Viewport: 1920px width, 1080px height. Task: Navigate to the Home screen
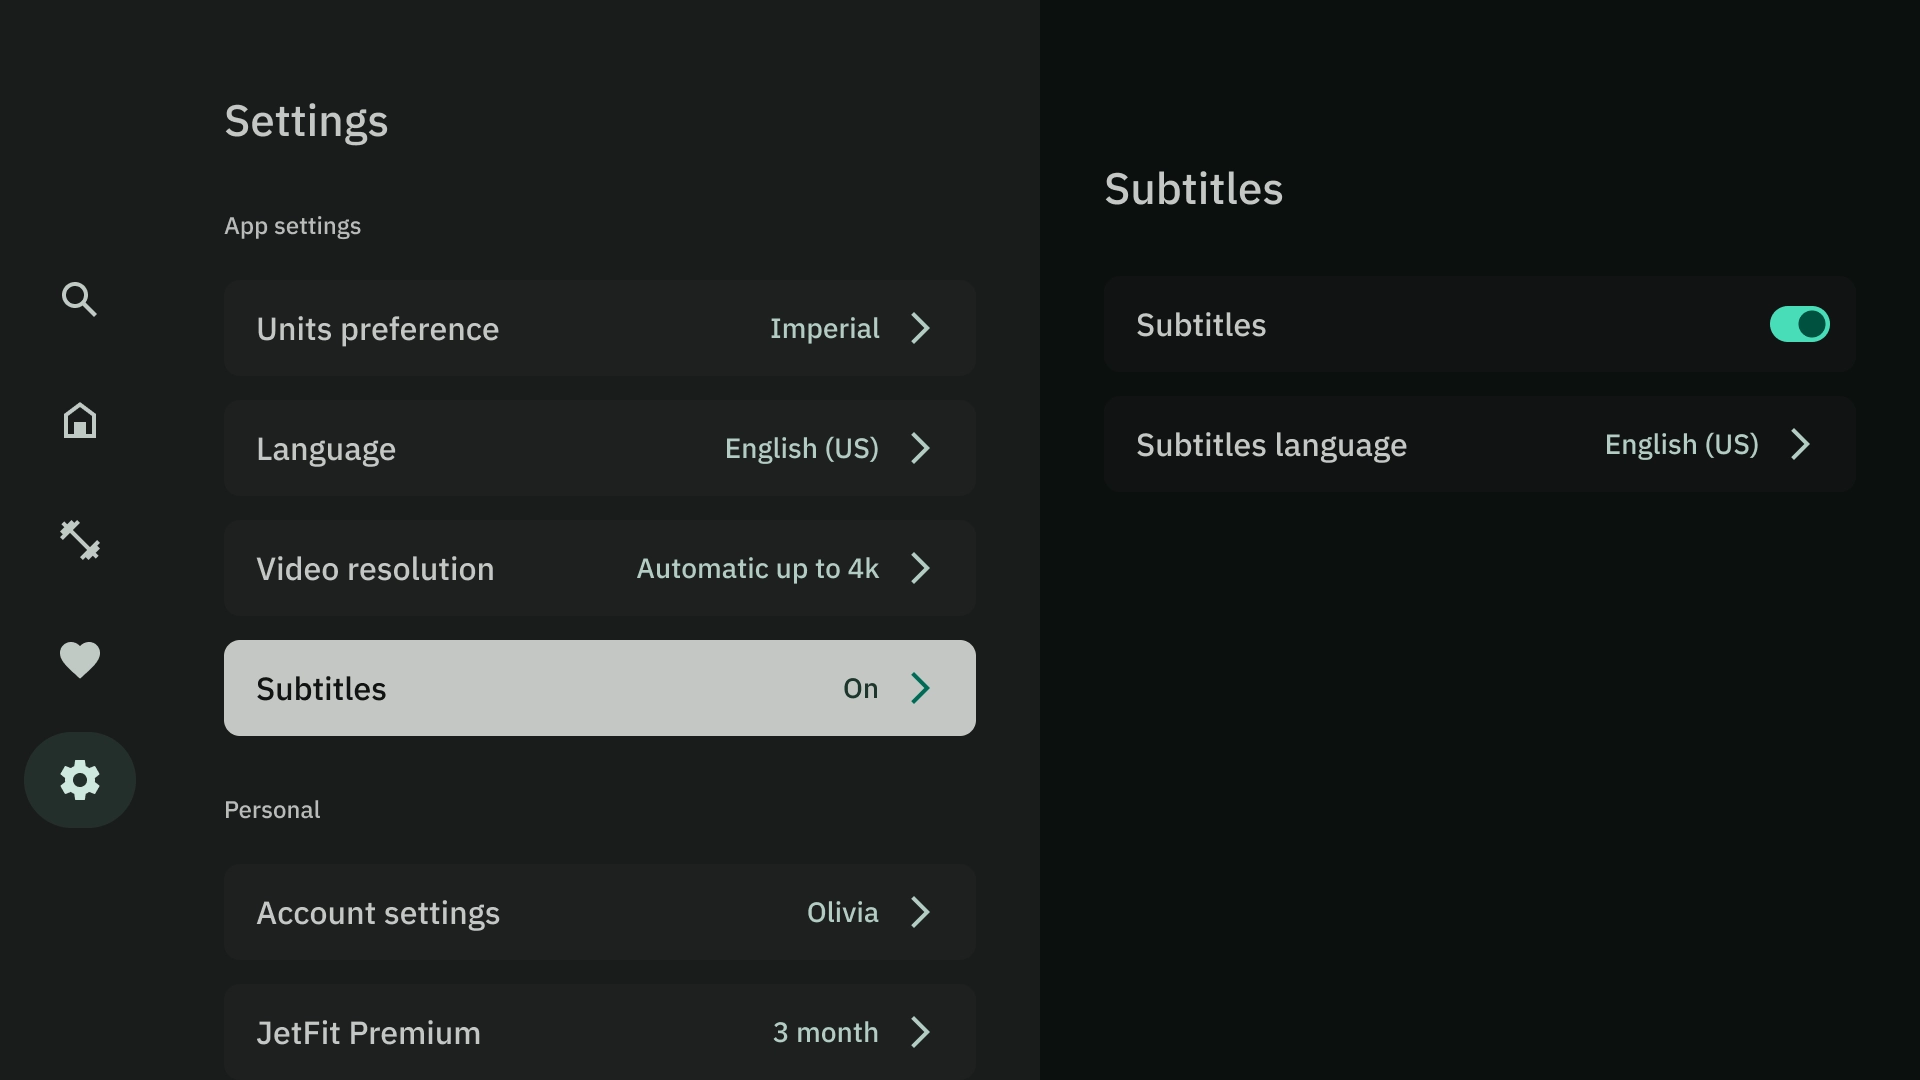[x=79, y=419]
